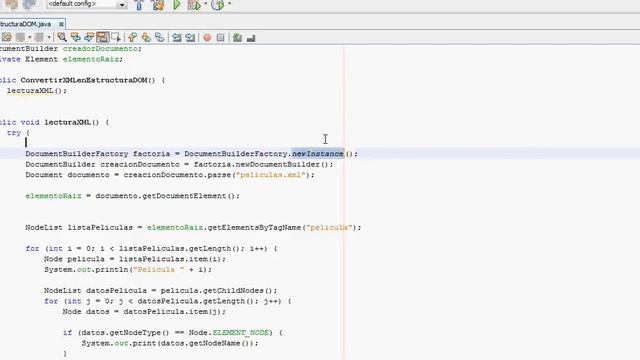Expand the Debug project dropdown arrow

point(205,4)
